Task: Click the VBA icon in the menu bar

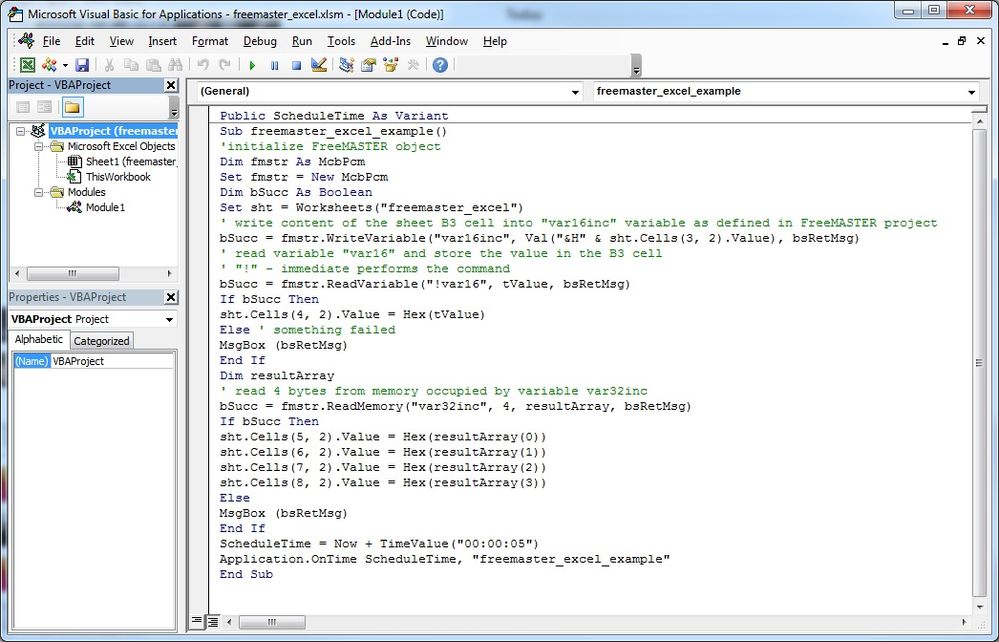Action: click(27, 41)
